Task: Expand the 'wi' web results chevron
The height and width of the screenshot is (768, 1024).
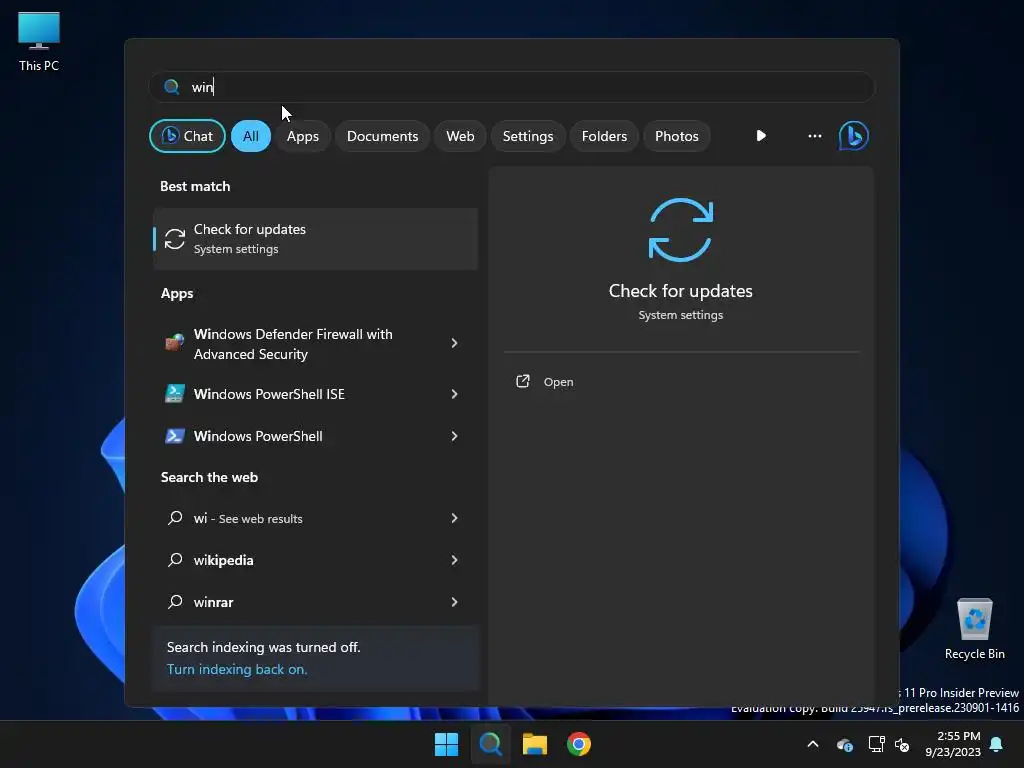Action: (x=455, y=518)
